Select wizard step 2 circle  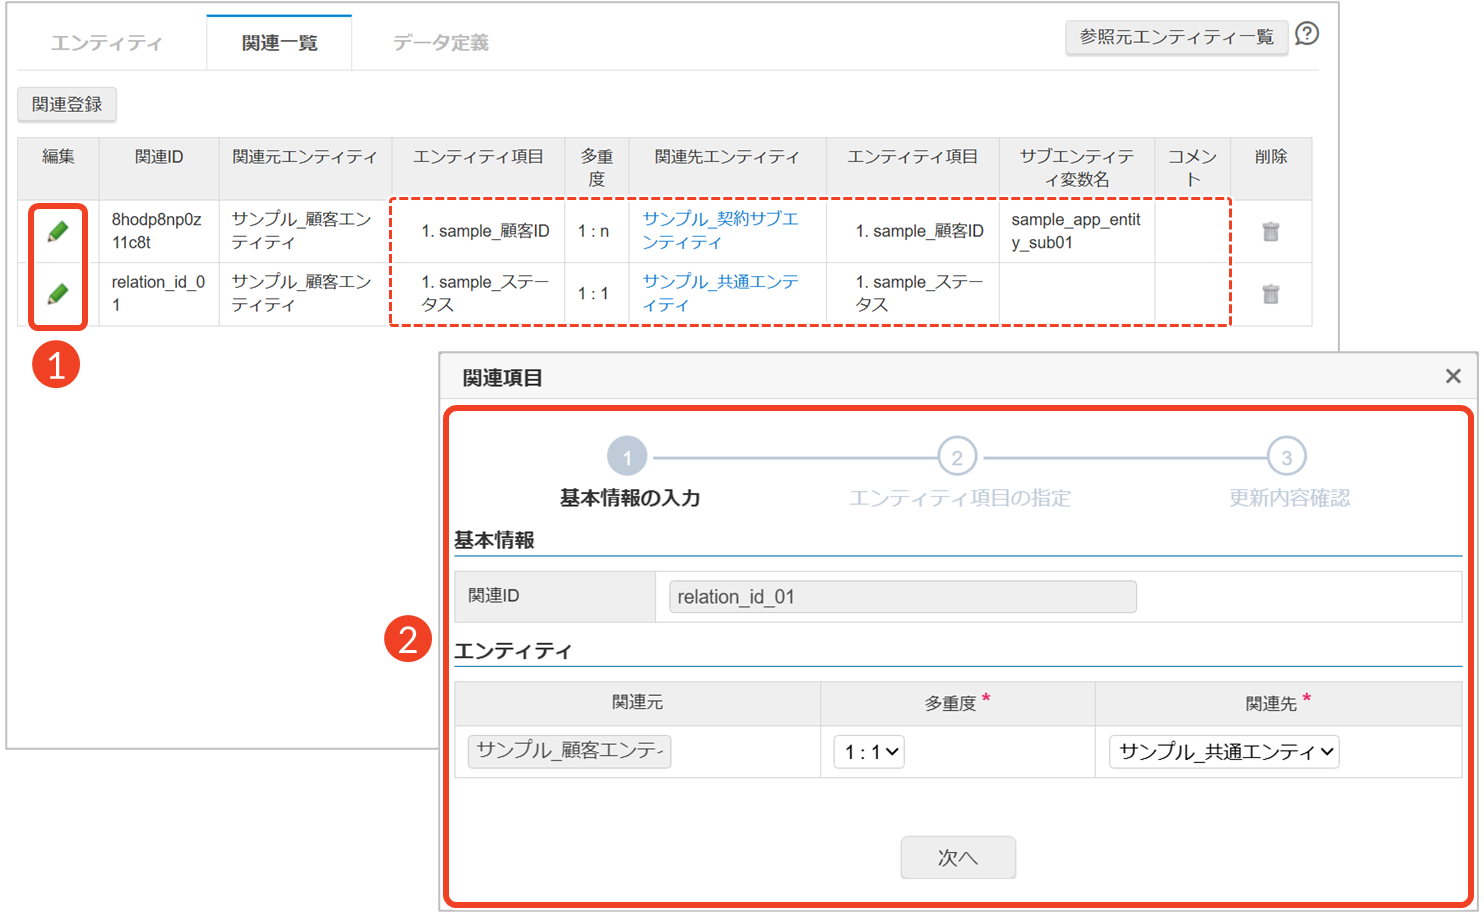[x=956, y=458]
